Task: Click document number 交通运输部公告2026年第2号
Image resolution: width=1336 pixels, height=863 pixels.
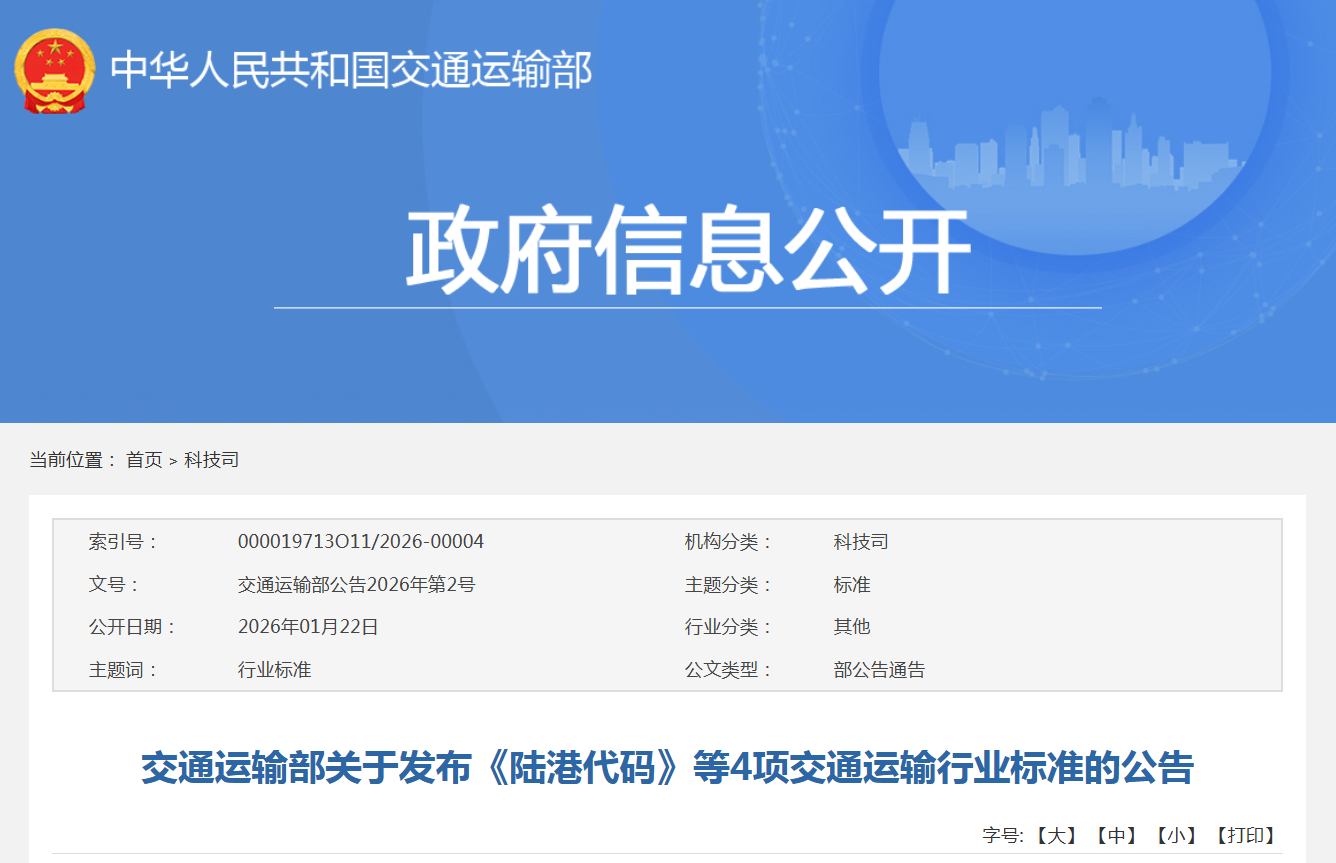Action: coord(356,585)
